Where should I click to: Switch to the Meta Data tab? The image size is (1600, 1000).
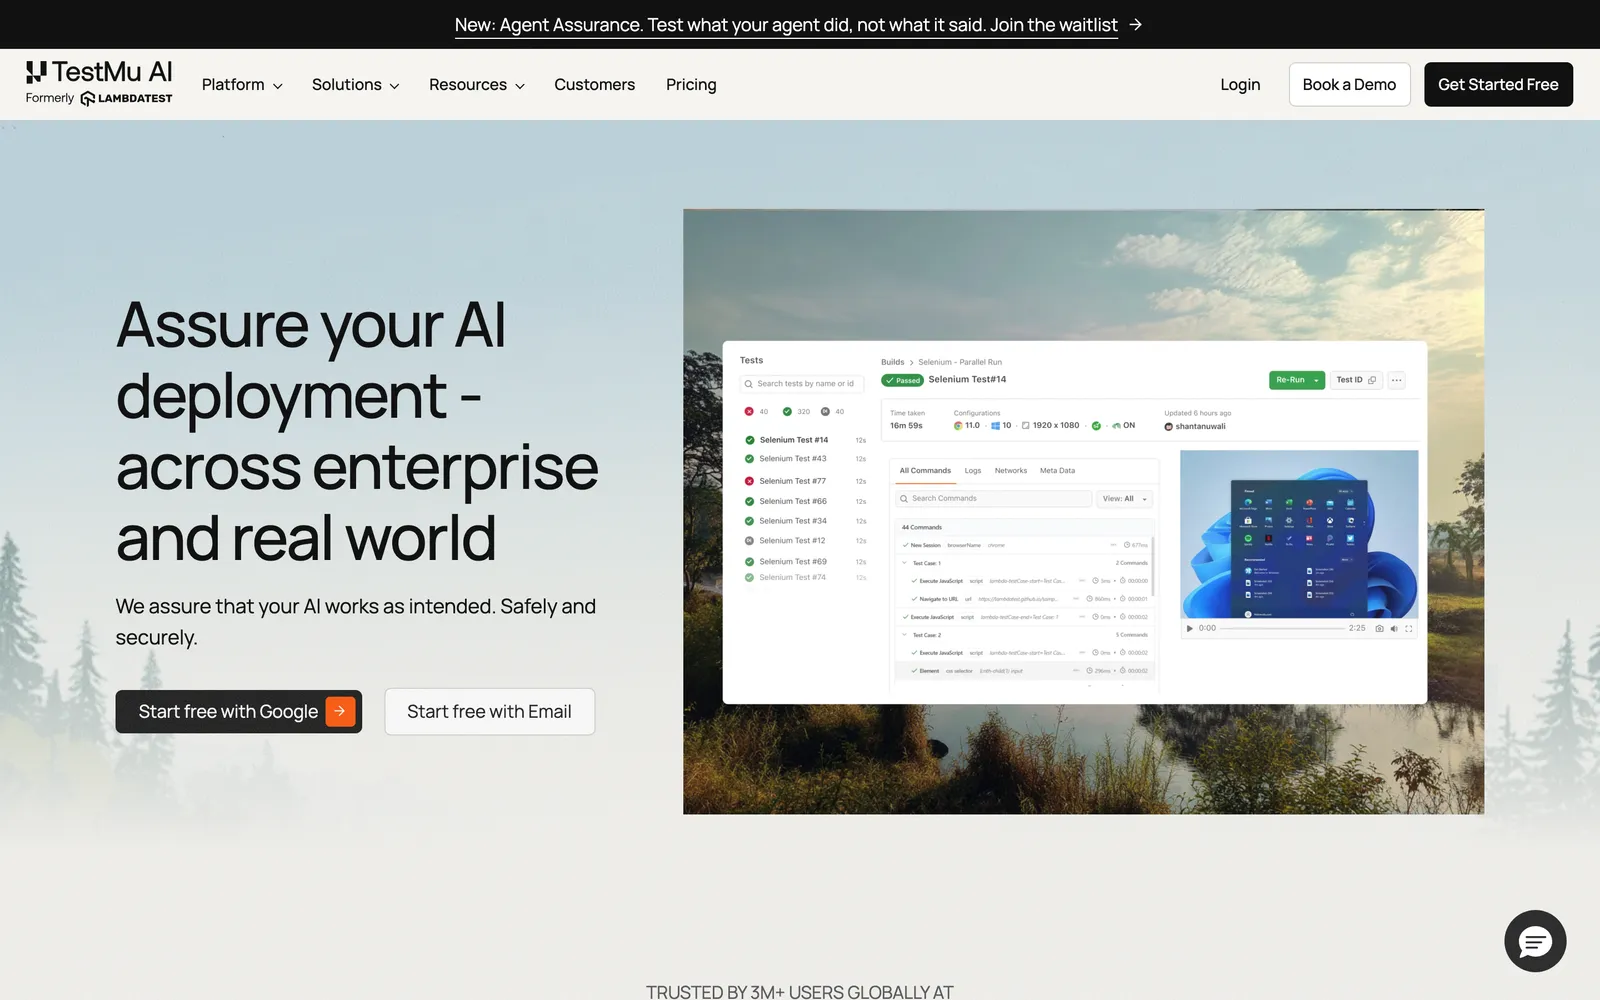pos(1057,470)
